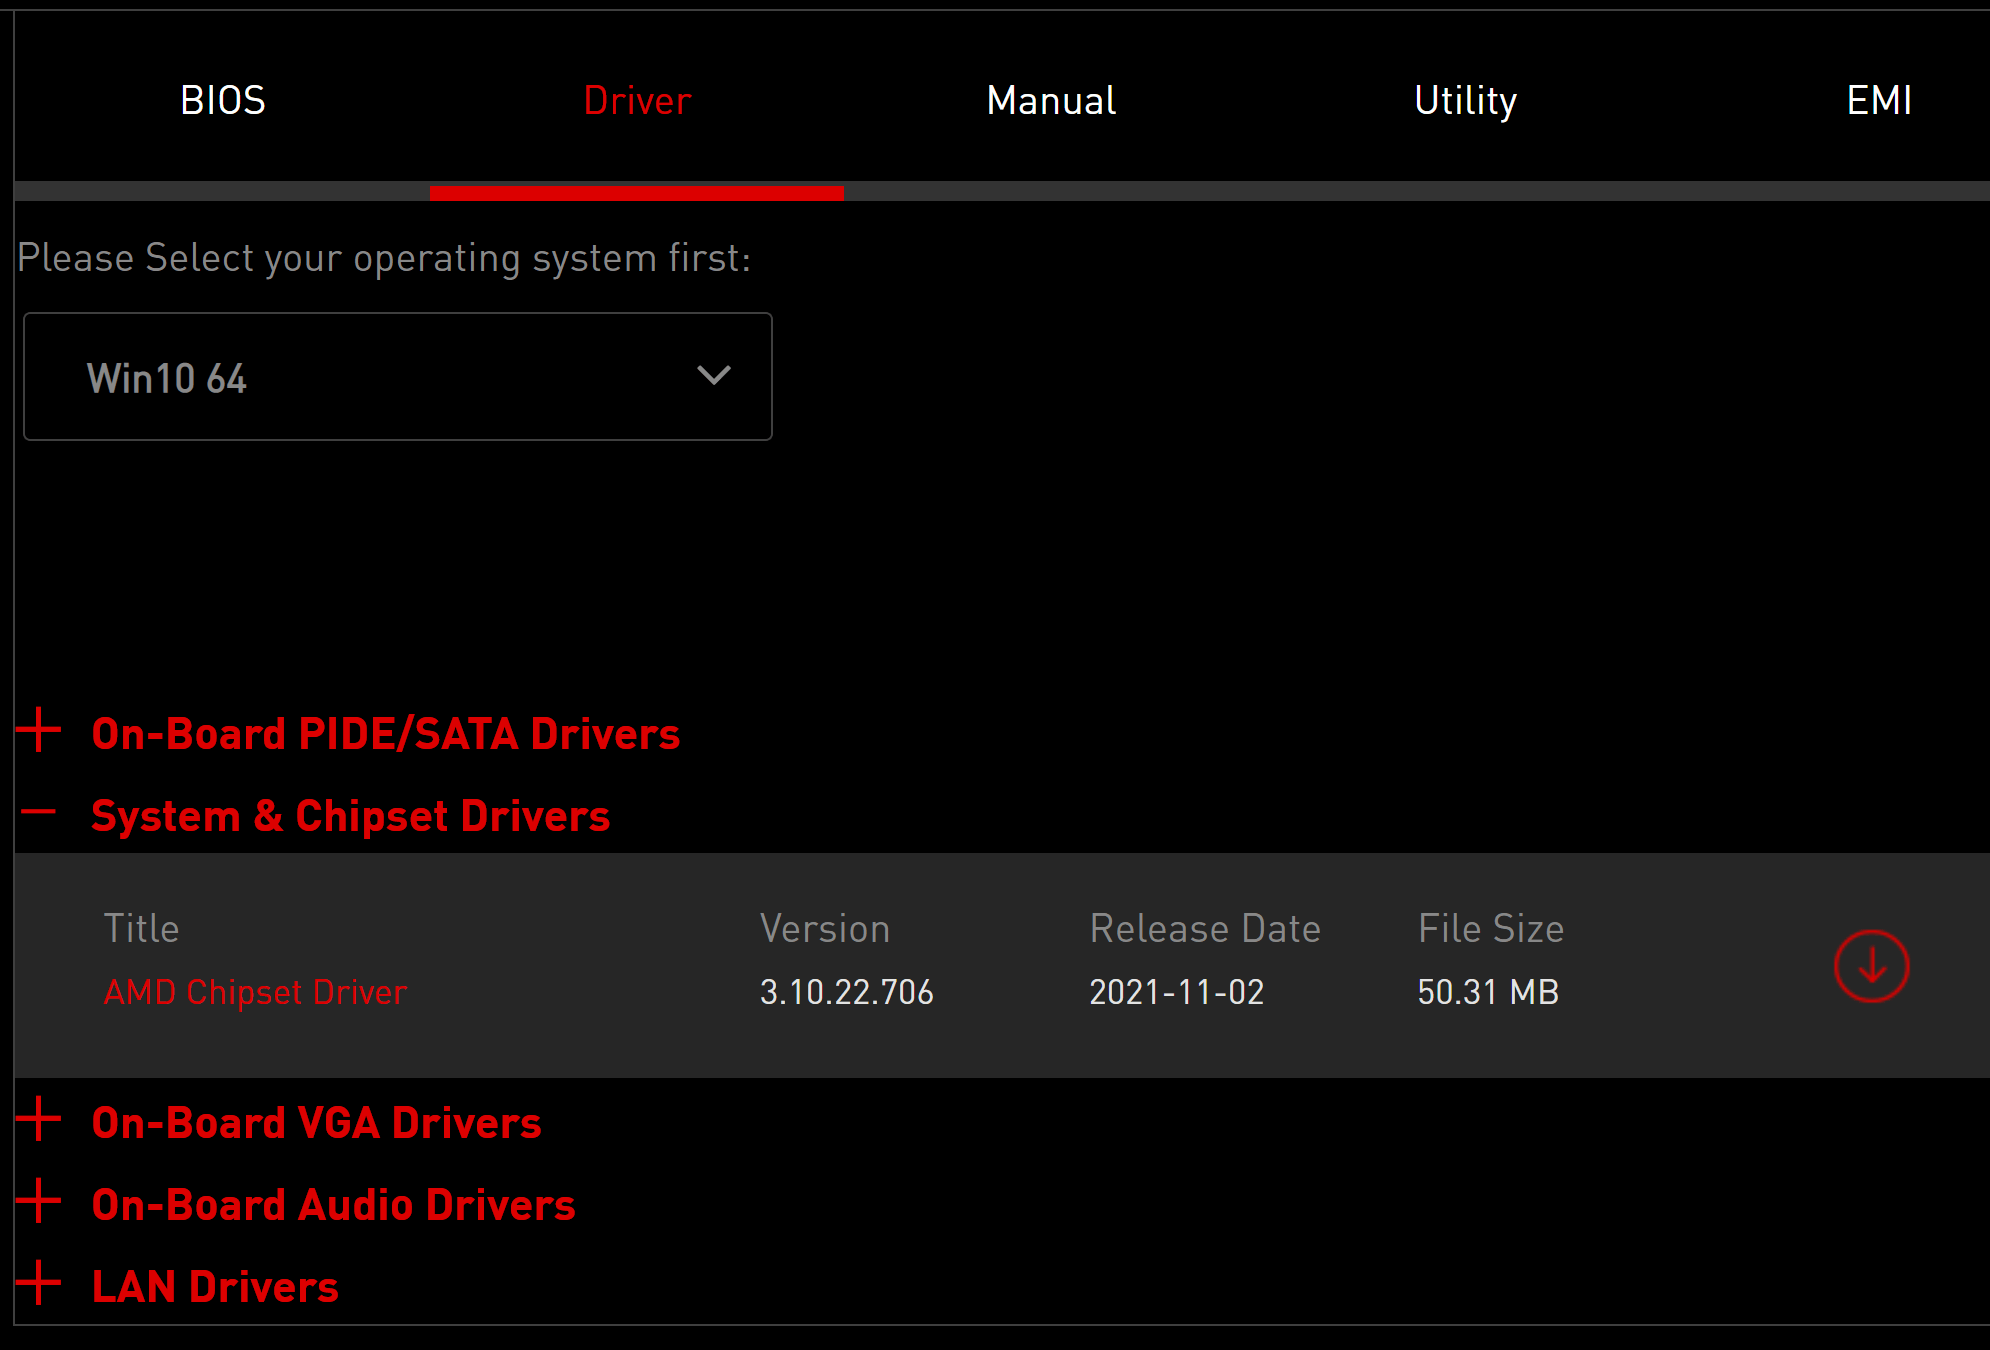Expand On-Board PIDE/SATA Drivers section
Image resolution: width=1990 pixels, height=1350 pixels.
pyautogui.click(x=385, y=734)
